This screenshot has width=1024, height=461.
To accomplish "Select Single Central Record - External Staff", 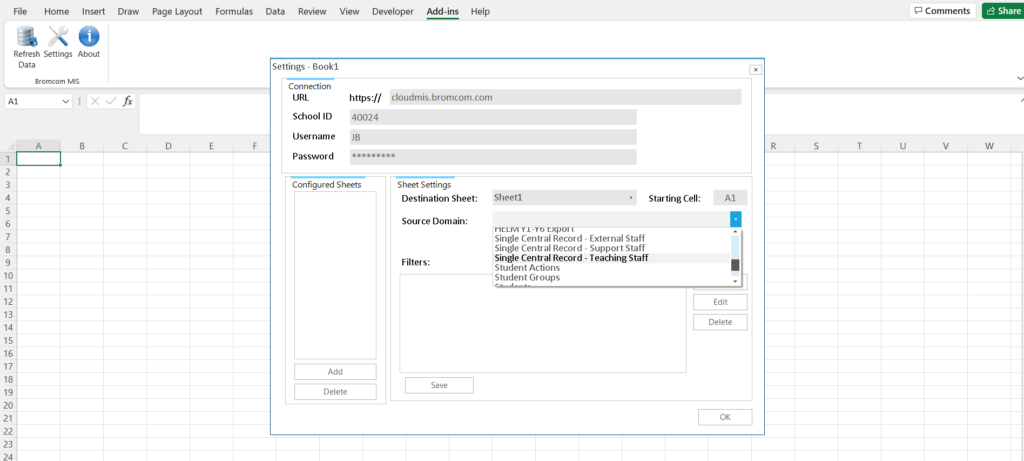I will pyautogui.click(x=569, y=238).
